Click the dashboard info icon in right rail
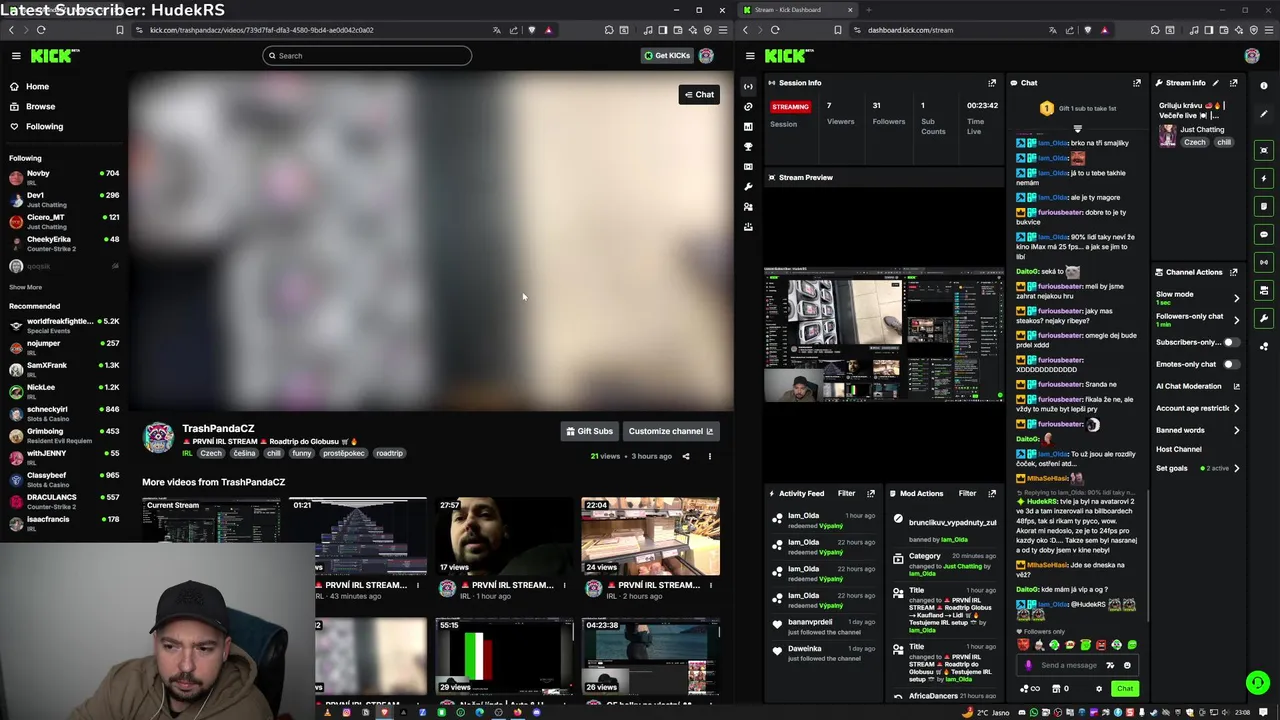 click(1264, 84)
